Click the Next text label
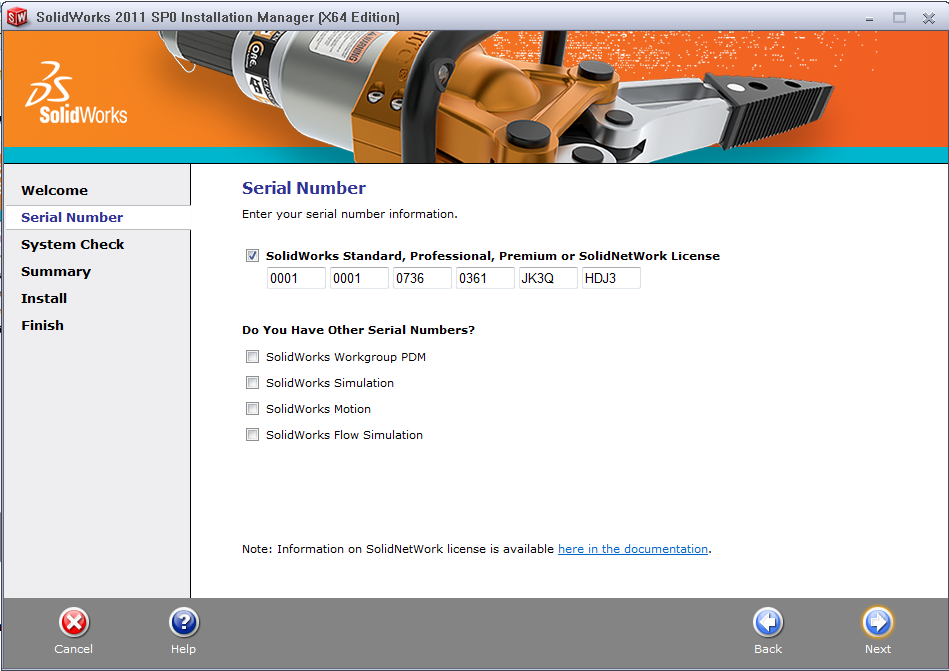 pos(878,649)
